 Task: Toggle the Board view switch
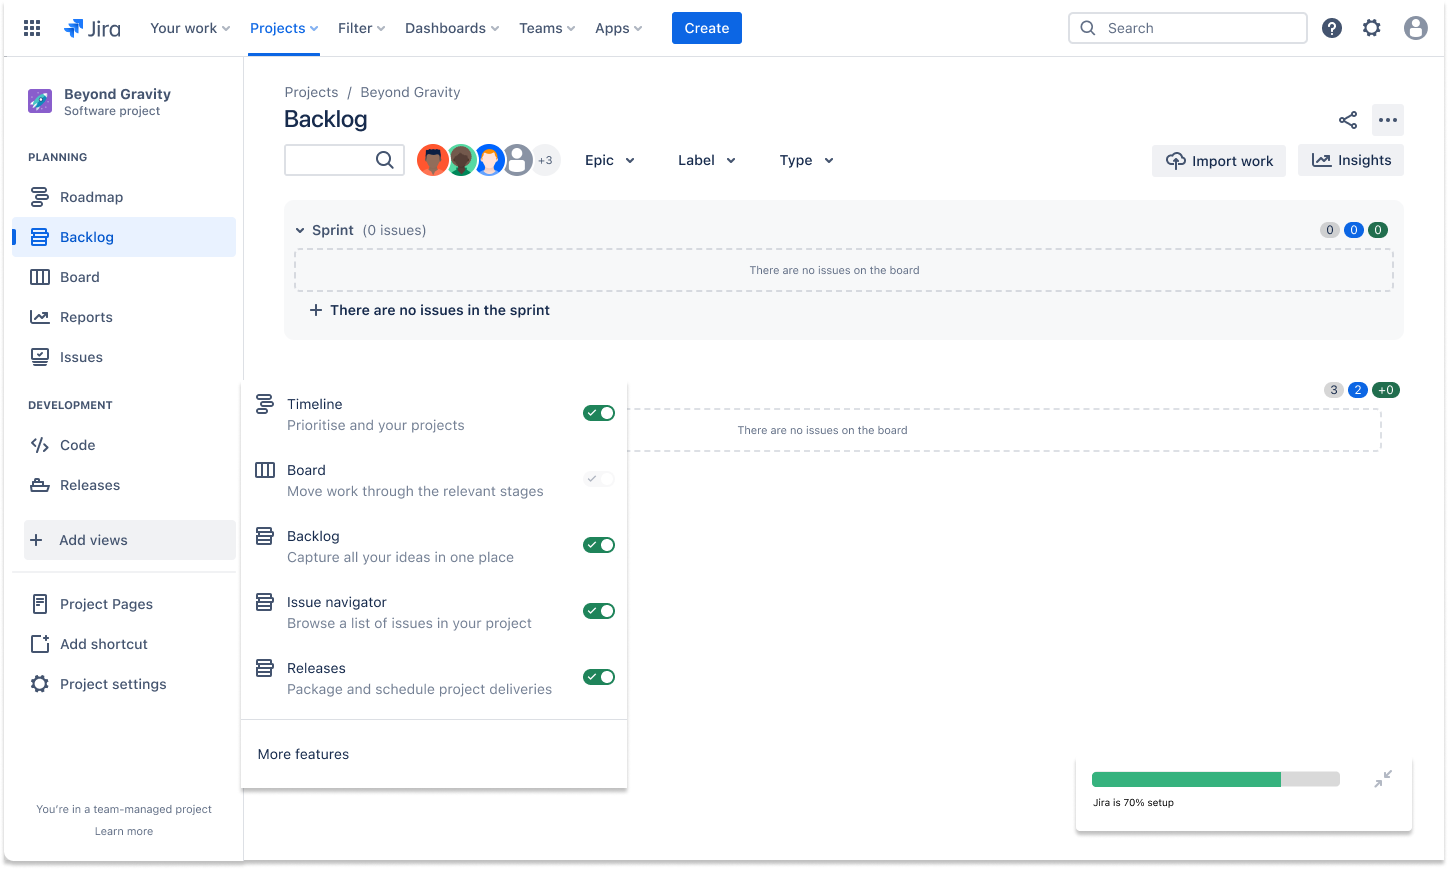tap(599, 479)
